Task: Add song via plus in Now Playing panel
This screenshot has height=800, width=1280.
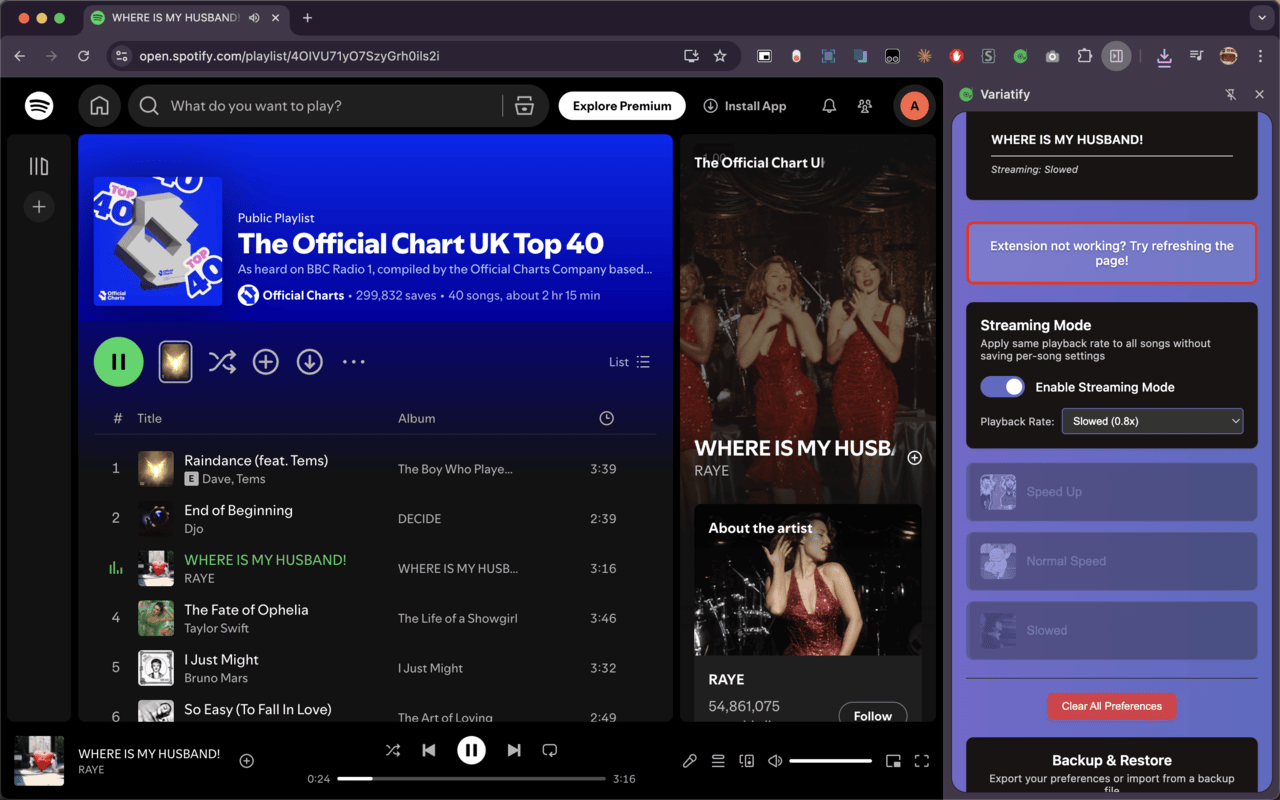Action: 914,458
